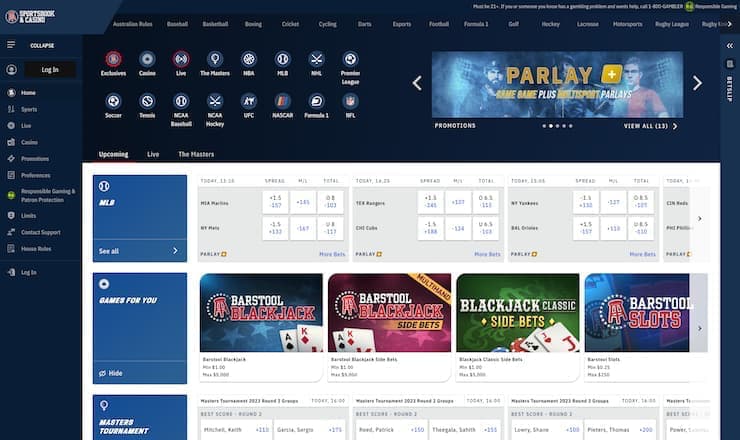Switch to the Live tab
The width and height of the screenshot is (740, 440).
(153, 154)
